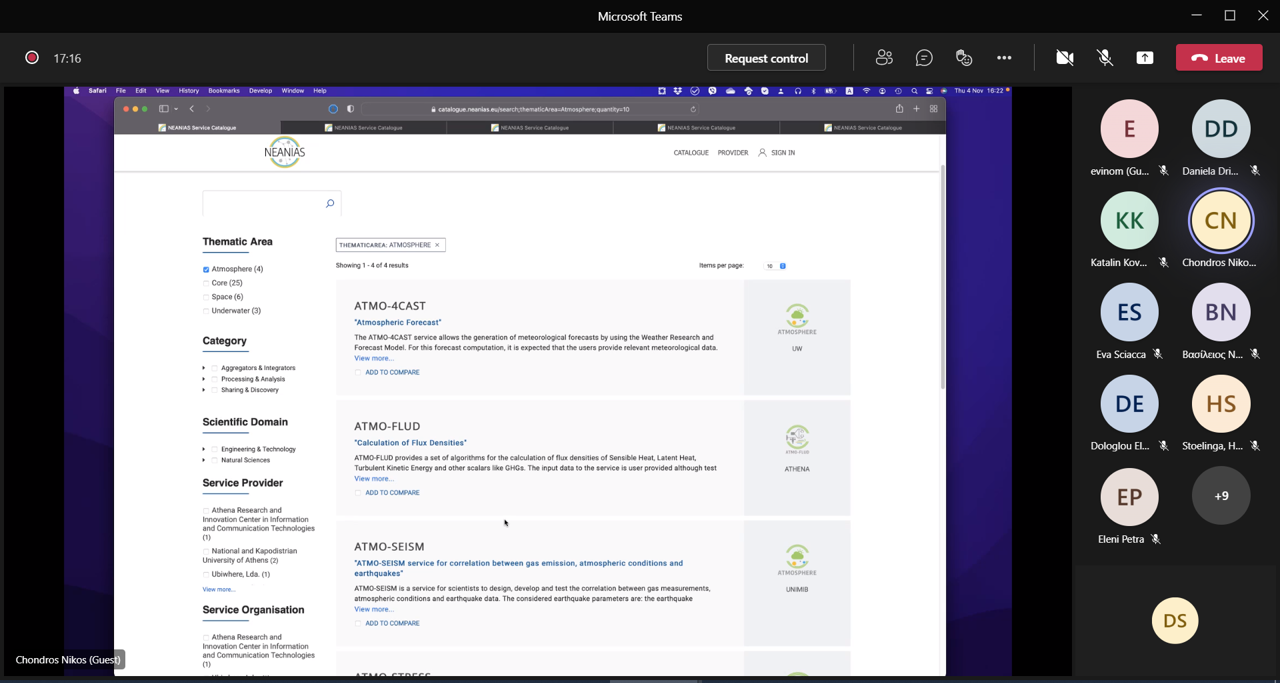The width and height of the screenshot is (1280, 683).
Task: Check the Underwater (3) thematic area
Action: (206, 311)
